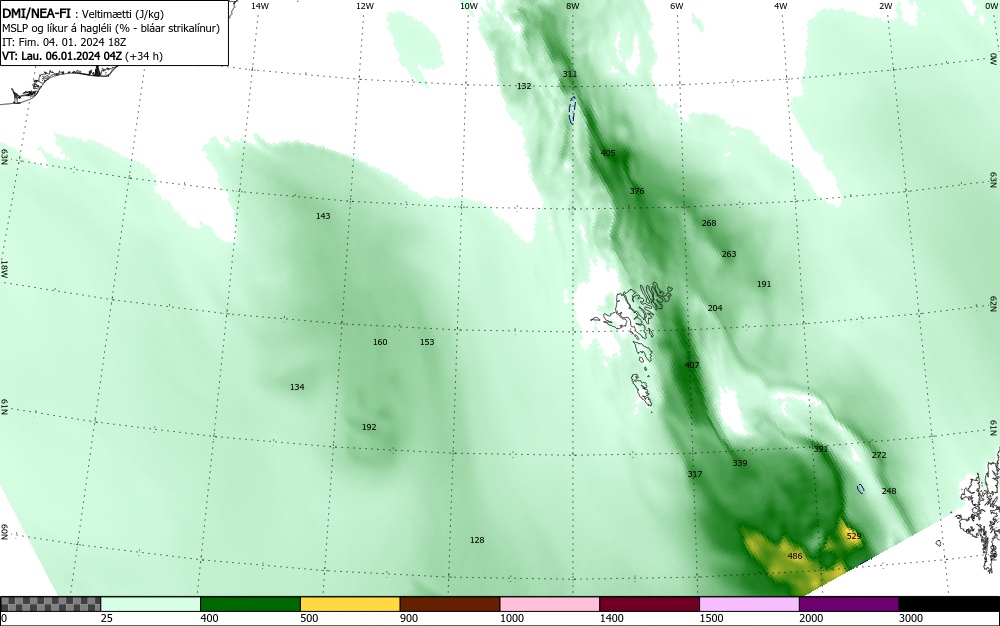Image resolution: width=1000 pixels, height=626 pixels.
Task: Click the 2W longitude label
Action: click(885, 6)
